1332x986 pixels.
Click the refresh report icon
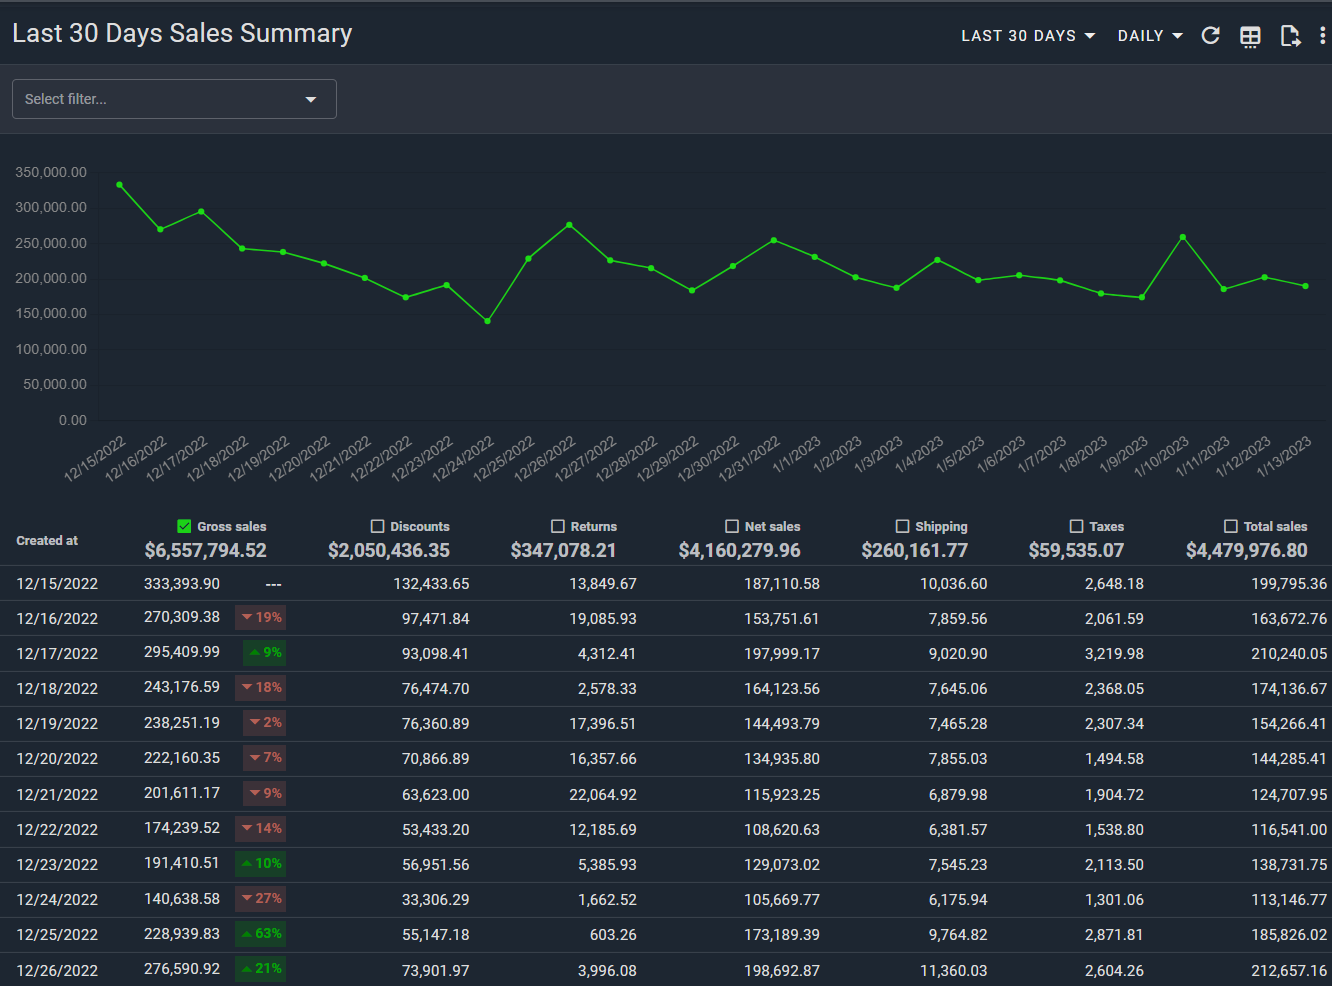pos(1210,36)
